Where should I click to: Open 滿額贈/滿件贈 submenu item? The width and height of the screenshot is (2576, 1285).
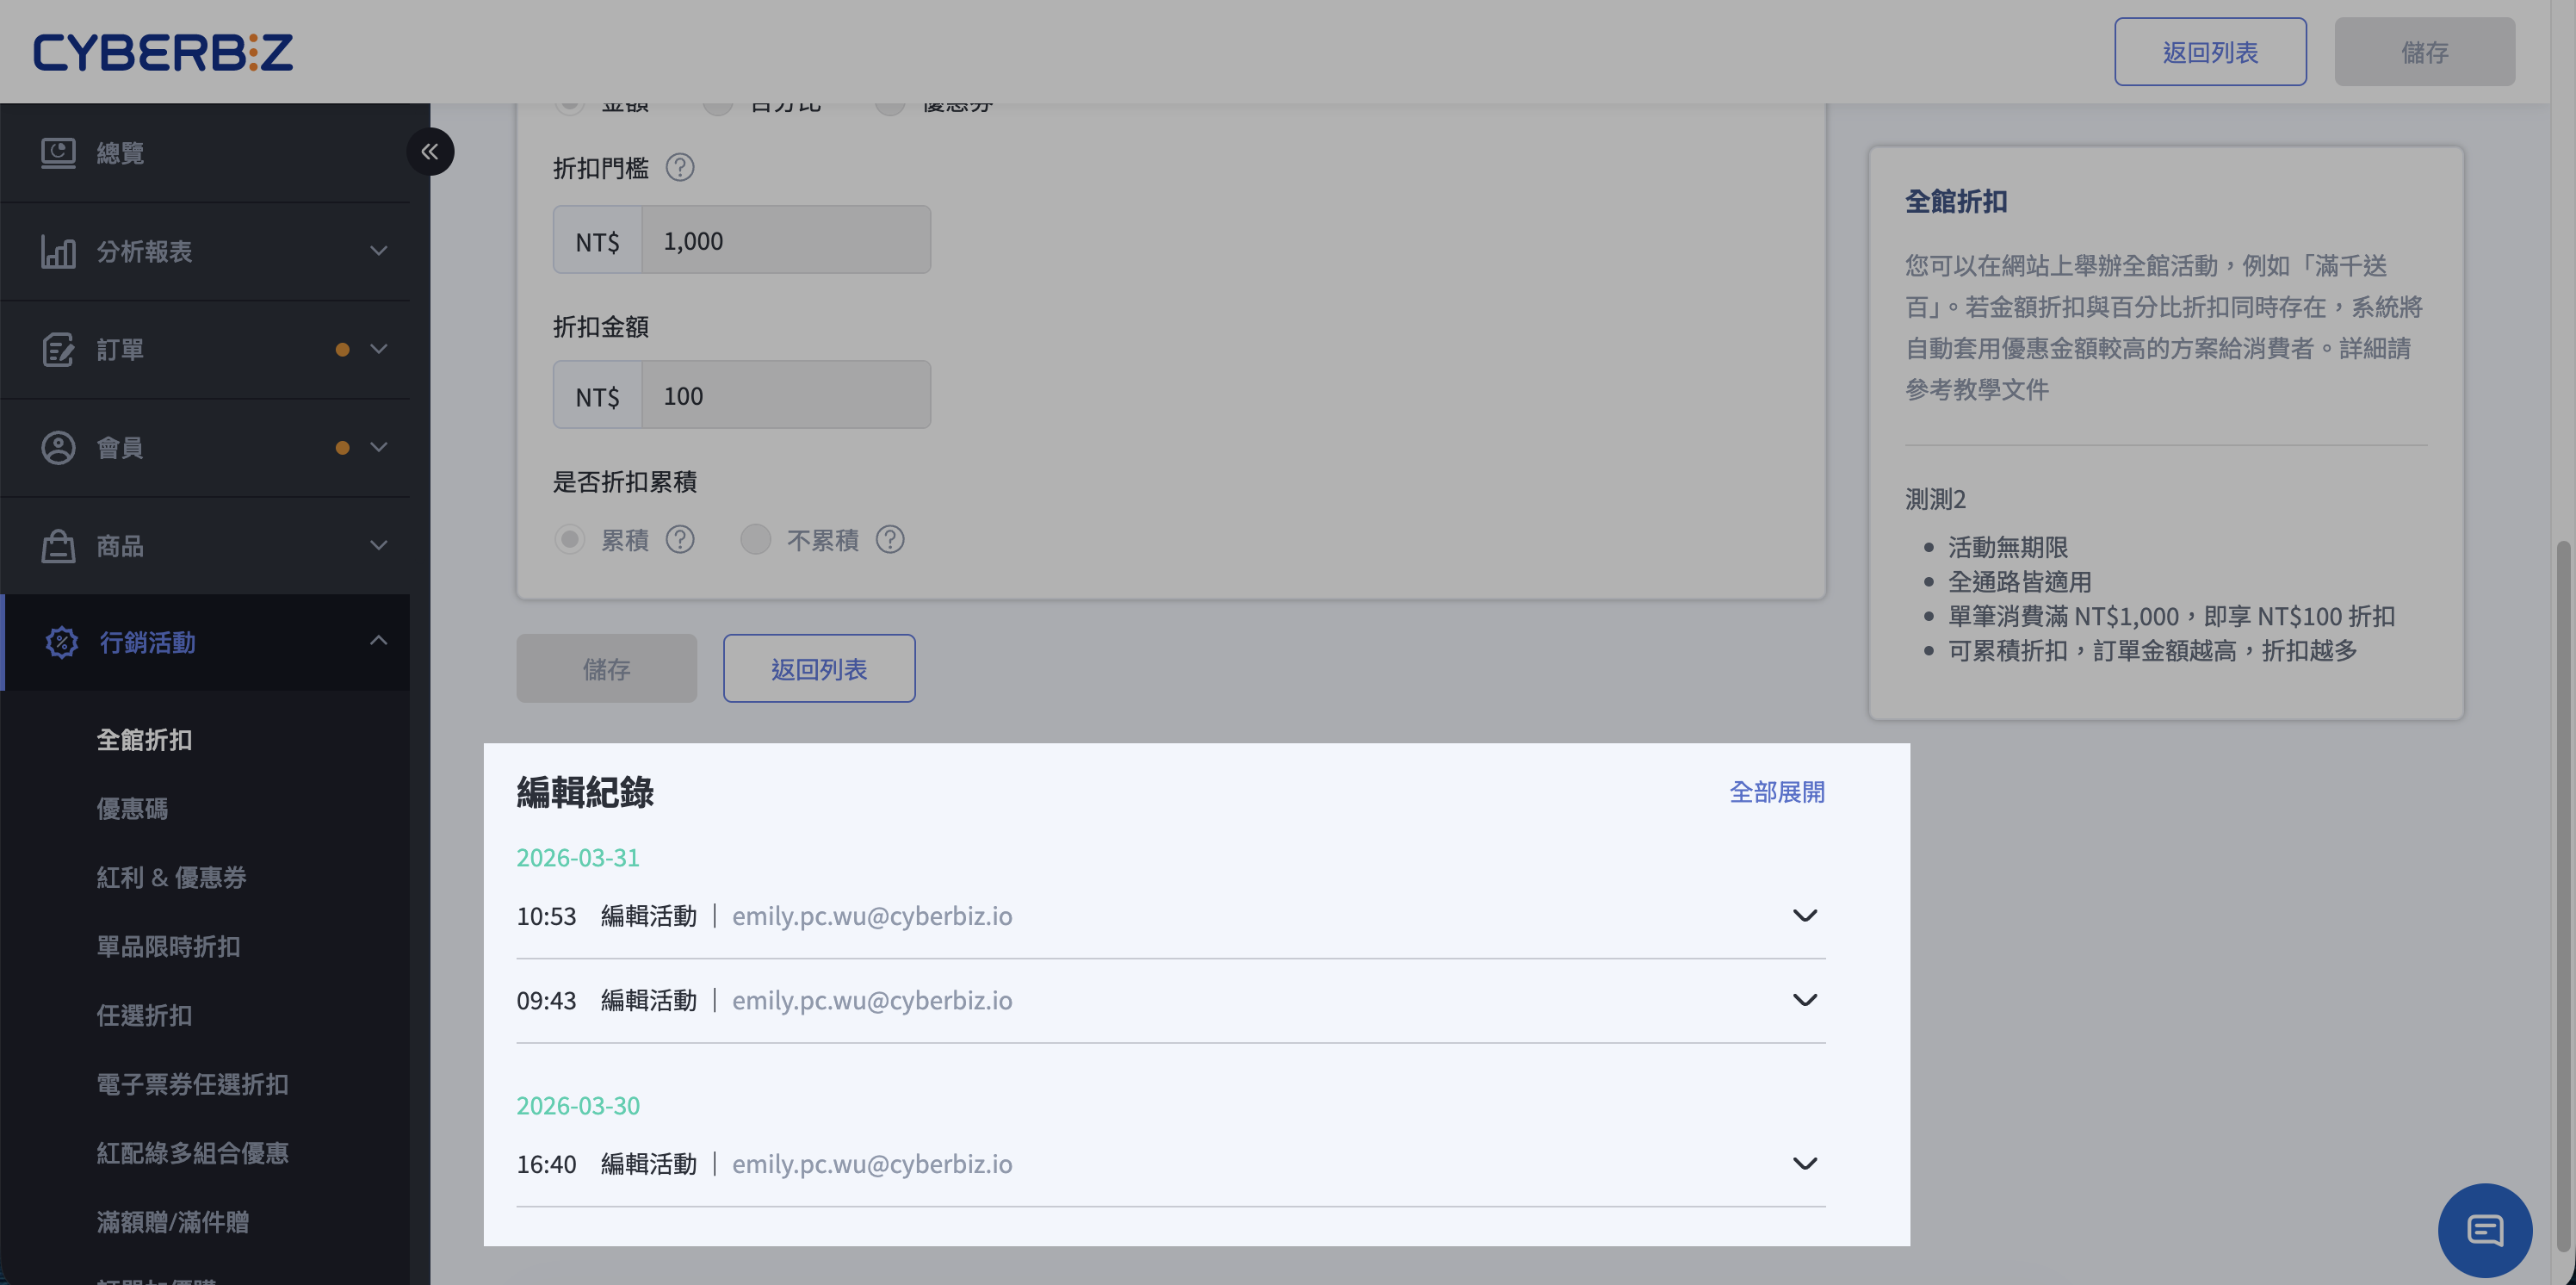coord(173,1222)
